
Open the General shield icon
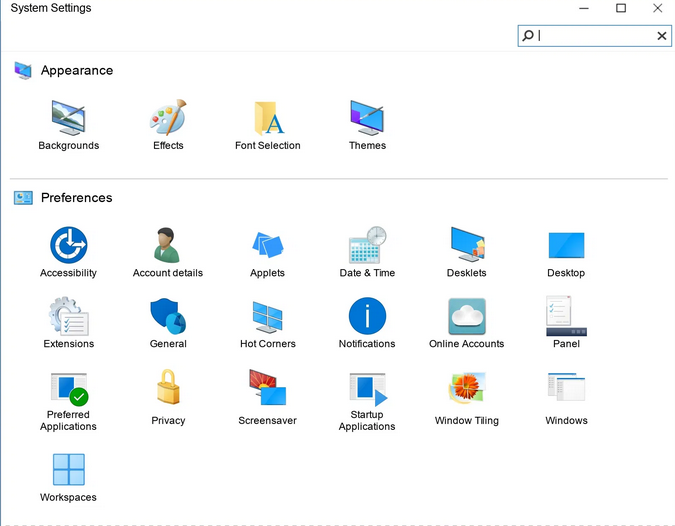tap(168, 316)
